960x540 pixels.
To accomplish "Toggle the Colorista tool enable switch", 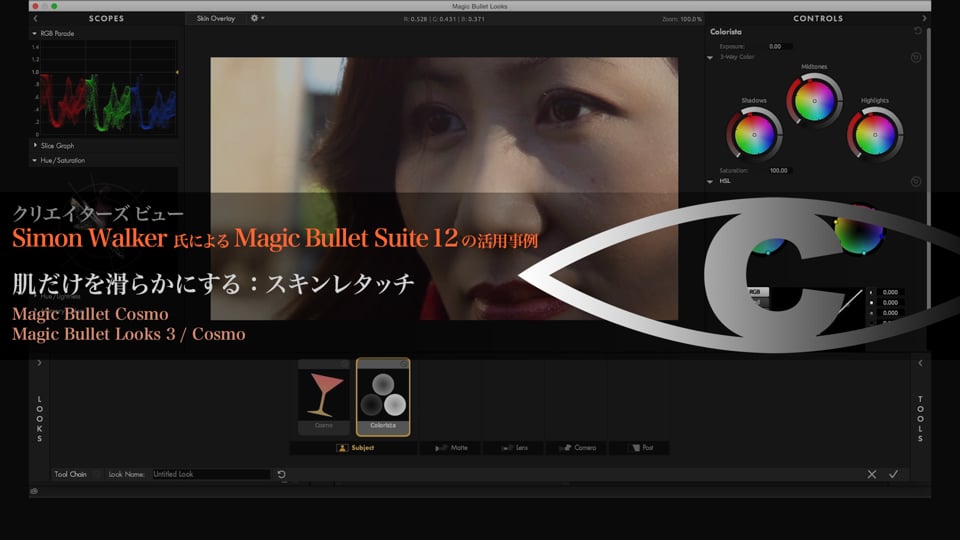I will pos(403,364).
